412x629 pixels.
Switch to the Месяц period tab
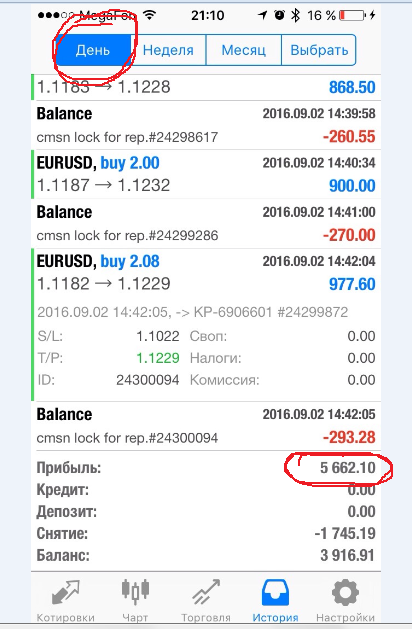point(244,50)
